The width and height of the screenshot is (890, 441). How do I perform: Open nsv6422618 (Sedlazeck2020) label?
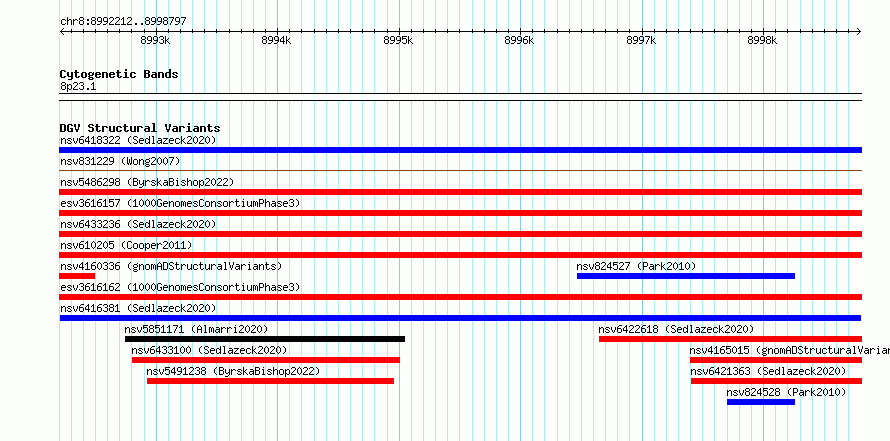coord(676,329)
